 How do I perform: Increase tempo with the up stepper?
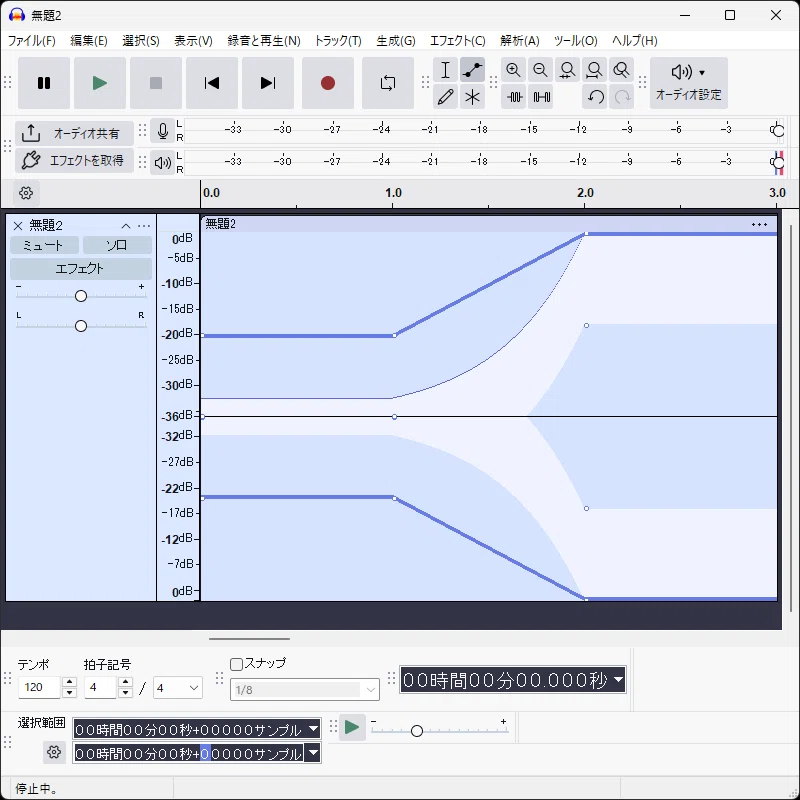point(69,682)
